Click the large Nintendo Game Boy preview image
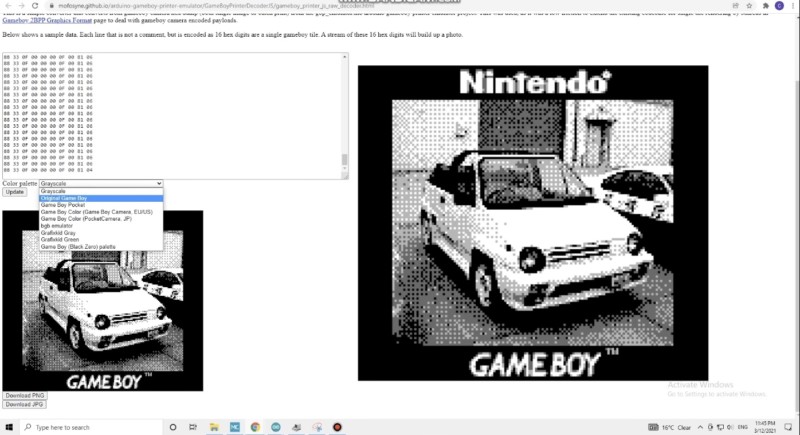This screenshot has width=800, height=435. (x=533, y=223)
